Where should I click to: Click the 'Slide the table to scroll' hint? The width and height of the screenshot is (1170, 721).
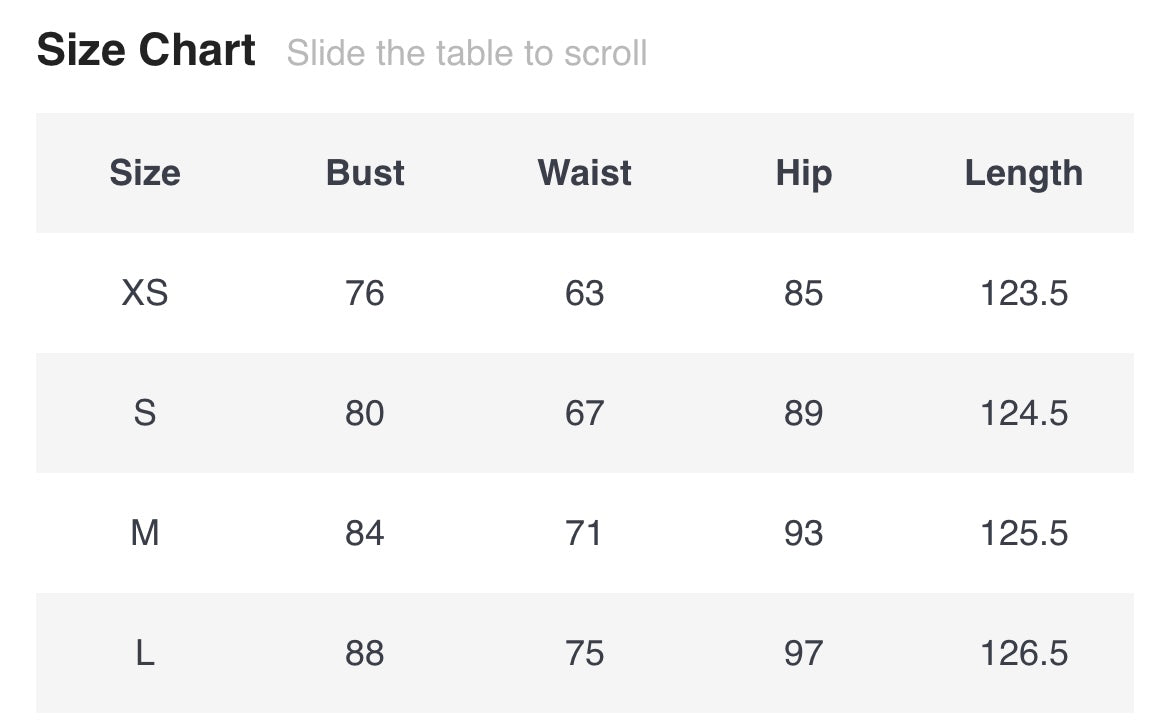pyautogui.click(x=467, y=53)
